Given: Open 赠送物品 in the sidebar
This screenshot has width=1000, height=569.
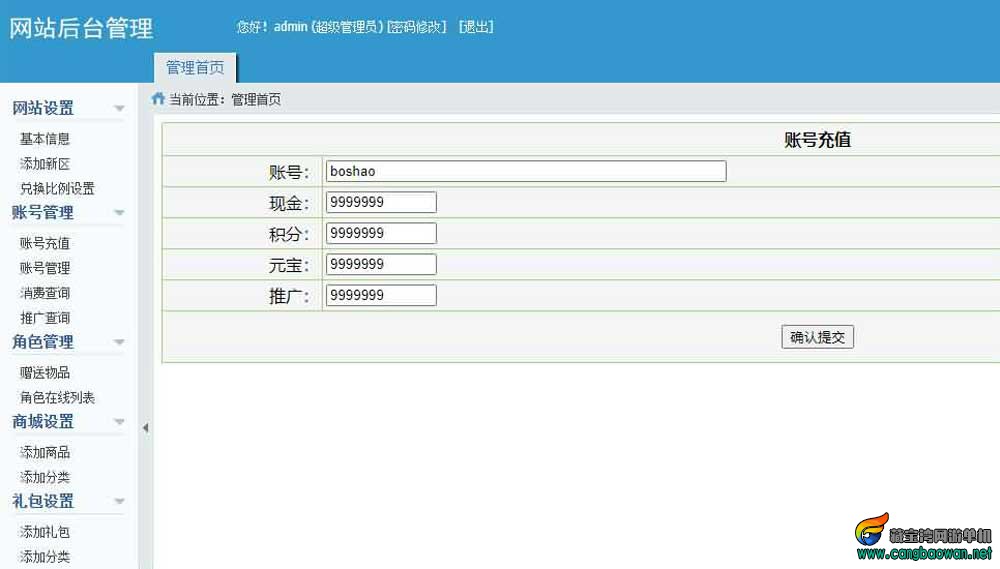Looking at the screenshot, I should [x=45, y=373].
